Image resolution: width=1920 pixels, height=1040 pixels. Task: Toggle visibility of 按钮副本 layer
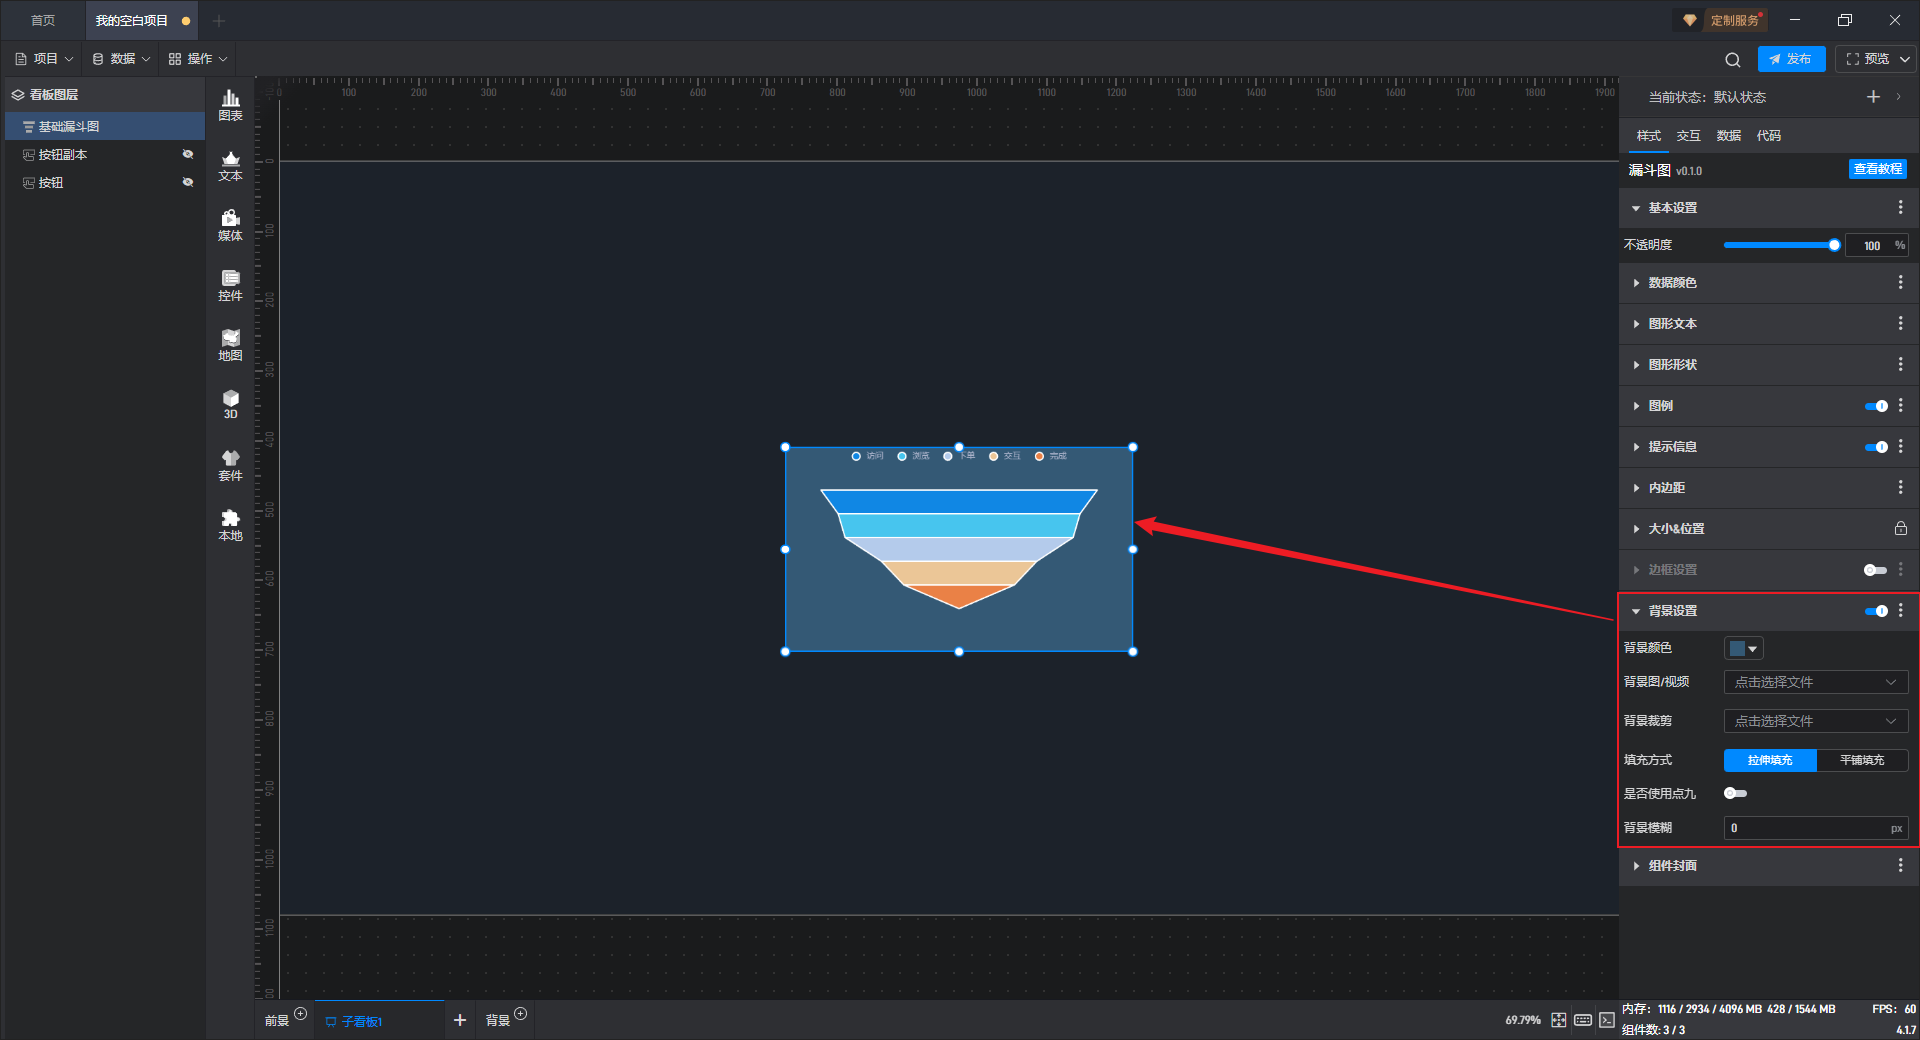pos(187,154)
